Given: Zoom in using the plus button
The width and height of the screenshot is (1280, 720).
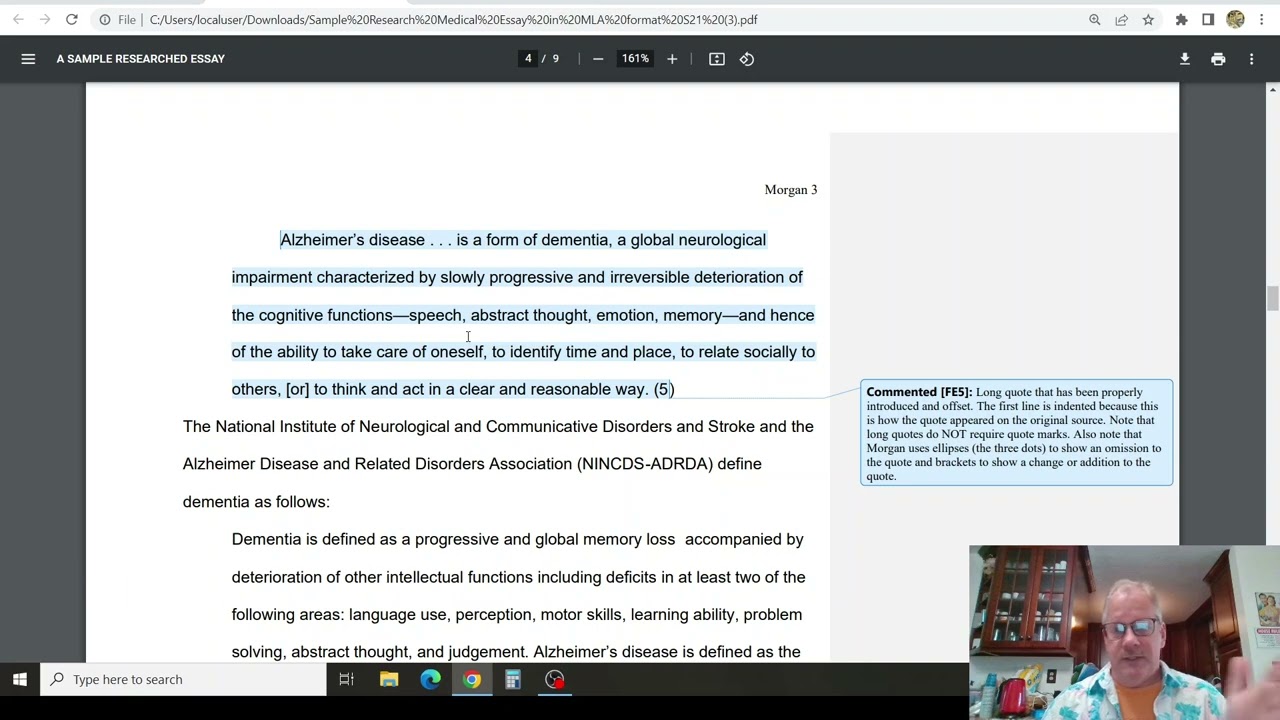Looking at the screenshot, I should (x=672, y=59).
